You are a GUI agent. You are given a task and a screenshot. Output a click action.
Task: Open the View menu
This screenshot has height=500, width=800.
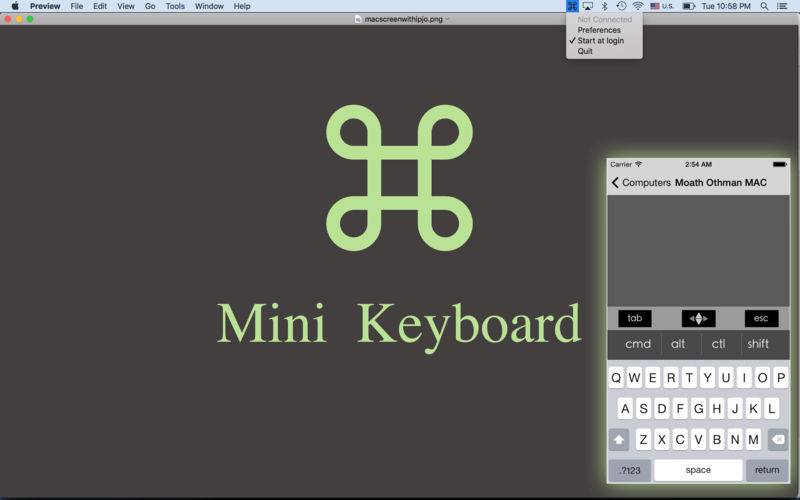(126, 6)
